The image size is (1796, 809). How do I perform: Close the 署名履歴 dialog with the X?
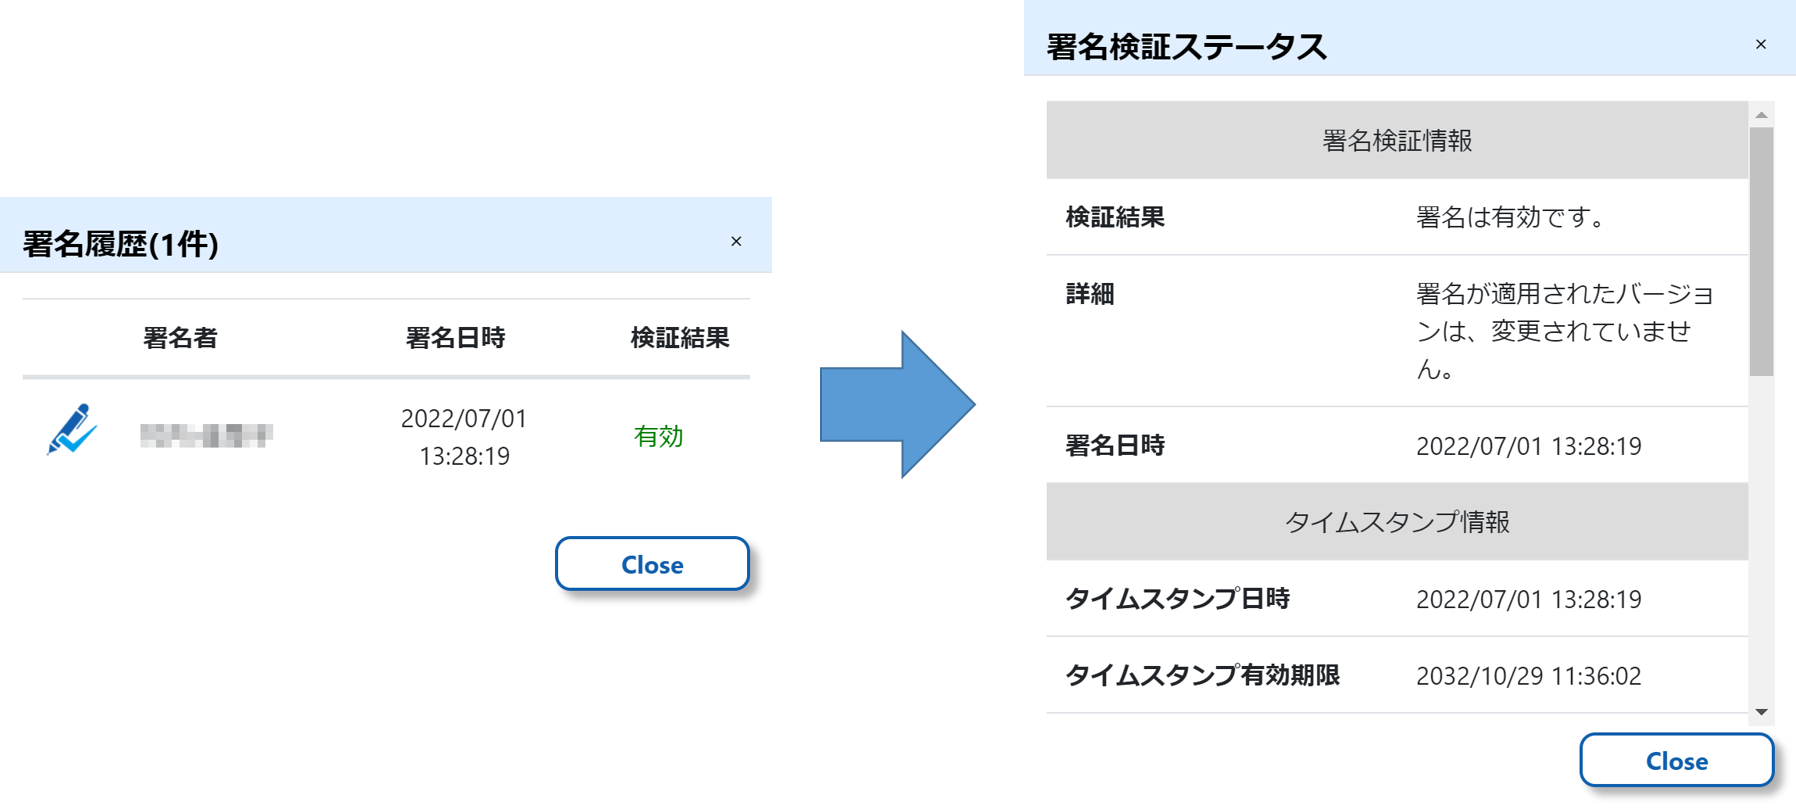[x=736, y=241]
